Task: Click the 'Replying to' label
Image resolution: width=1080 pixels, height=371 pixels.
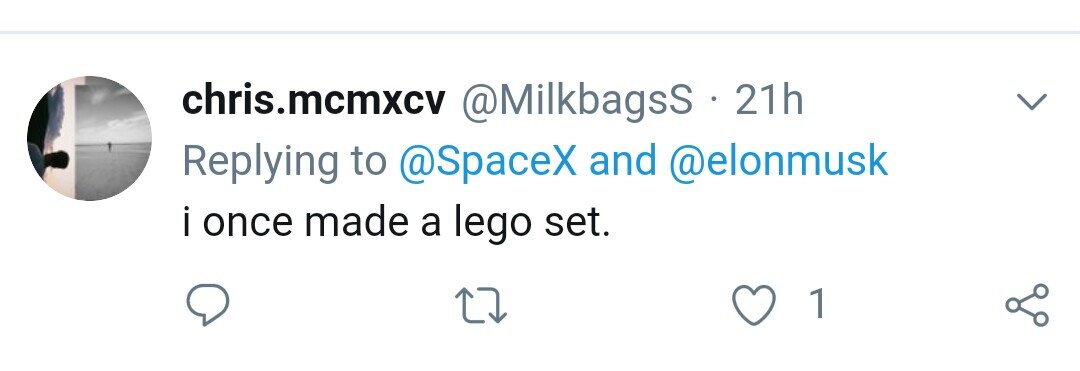Action: point(285,163)
